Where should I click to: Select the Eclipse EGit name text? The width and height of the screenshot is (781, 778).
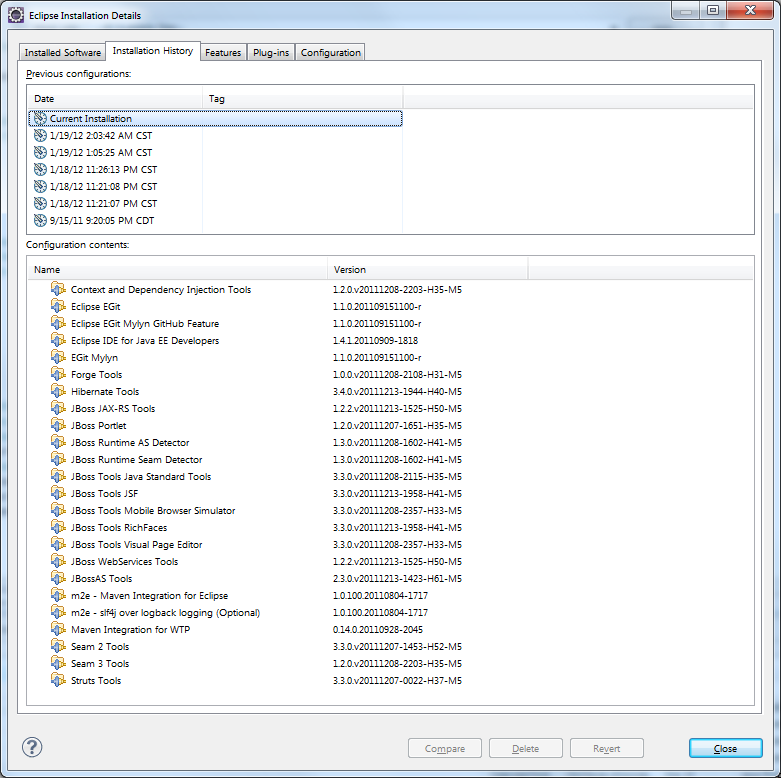pyautogui.click(x=96, y=306)
